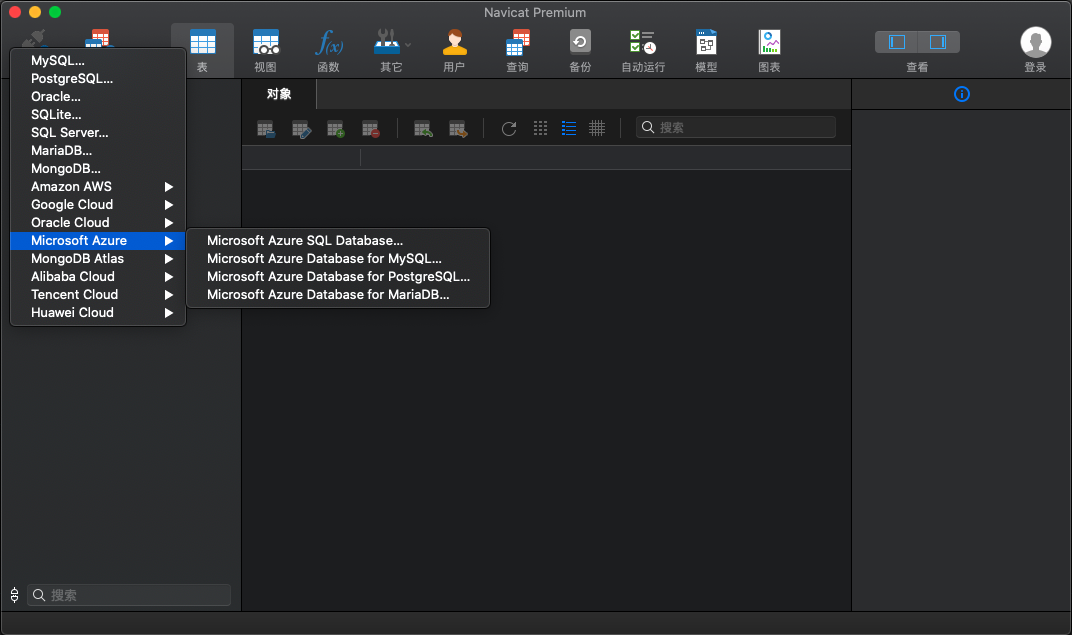Click the 查询 (Query) toolbar icon
This screenshot has width=1072, height=635.
pyautogui.click(x=518, y=42)
